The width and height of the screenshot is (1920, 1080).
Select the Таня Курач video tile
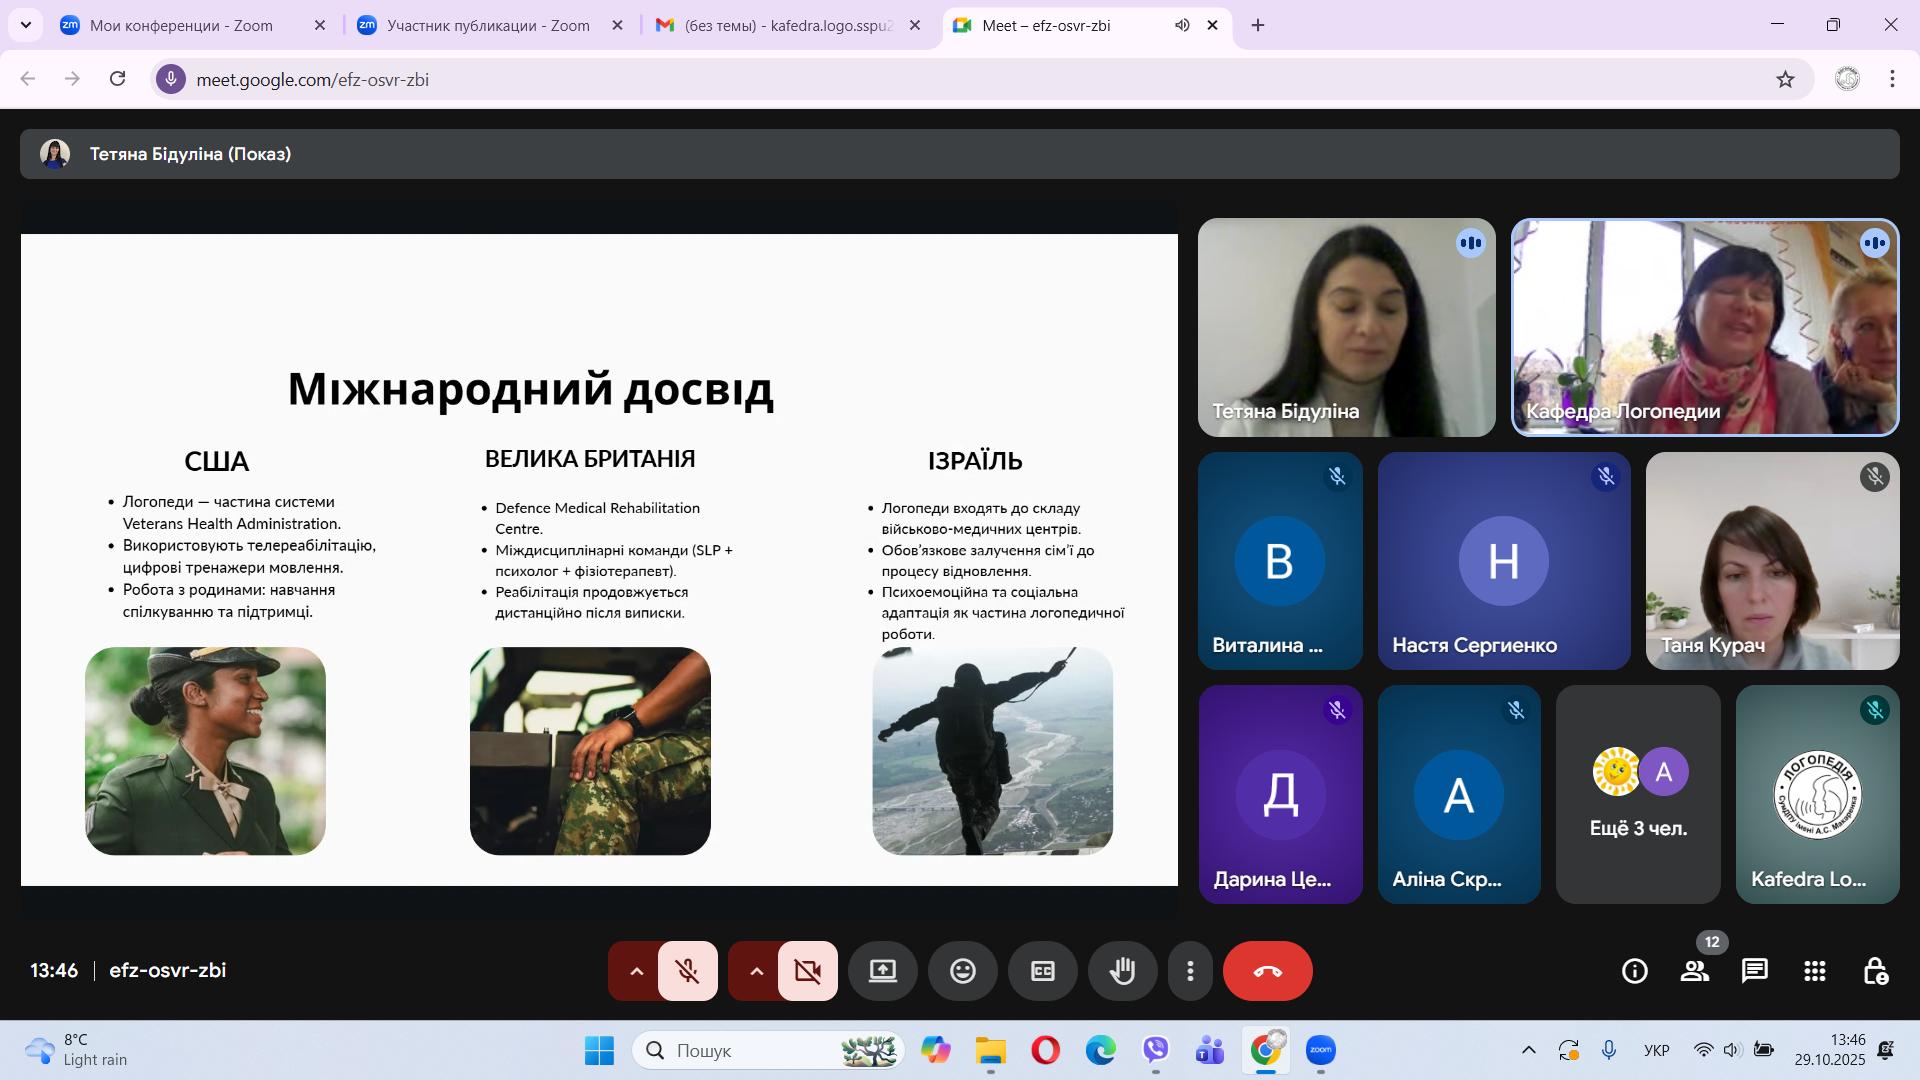click(1772, 560)
